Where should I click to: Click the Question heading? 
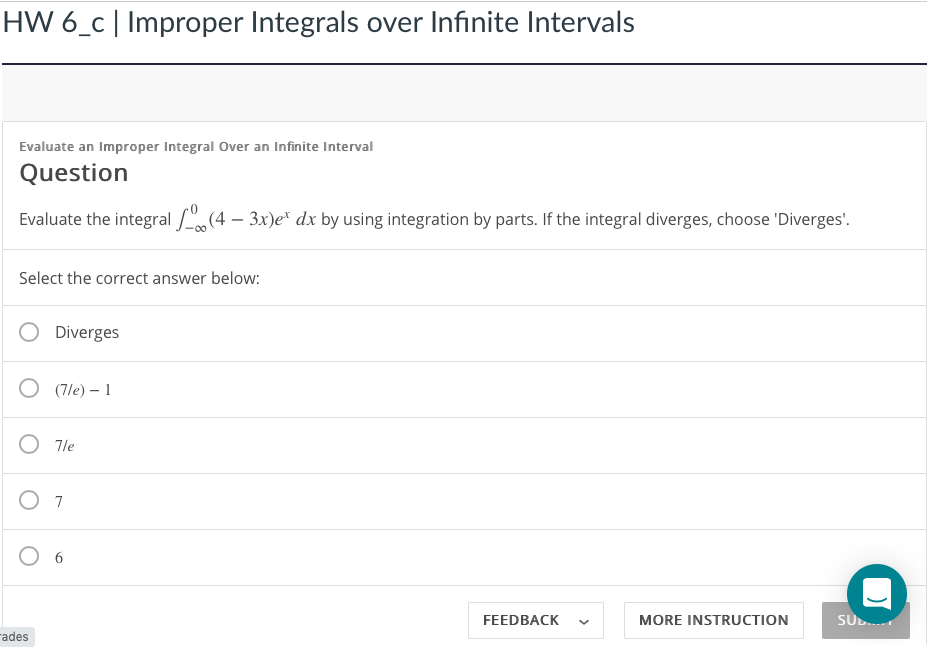(73, 172)
